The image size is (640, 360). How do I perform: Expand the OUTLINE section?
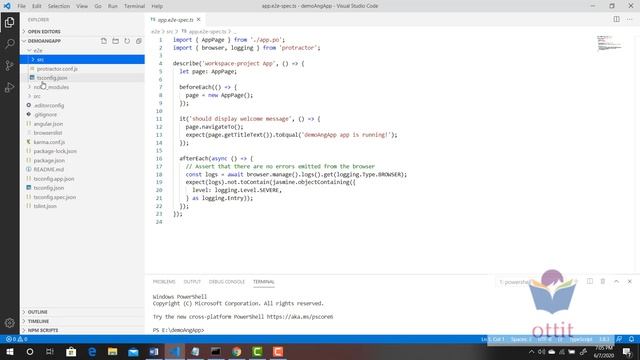point(82,312)
